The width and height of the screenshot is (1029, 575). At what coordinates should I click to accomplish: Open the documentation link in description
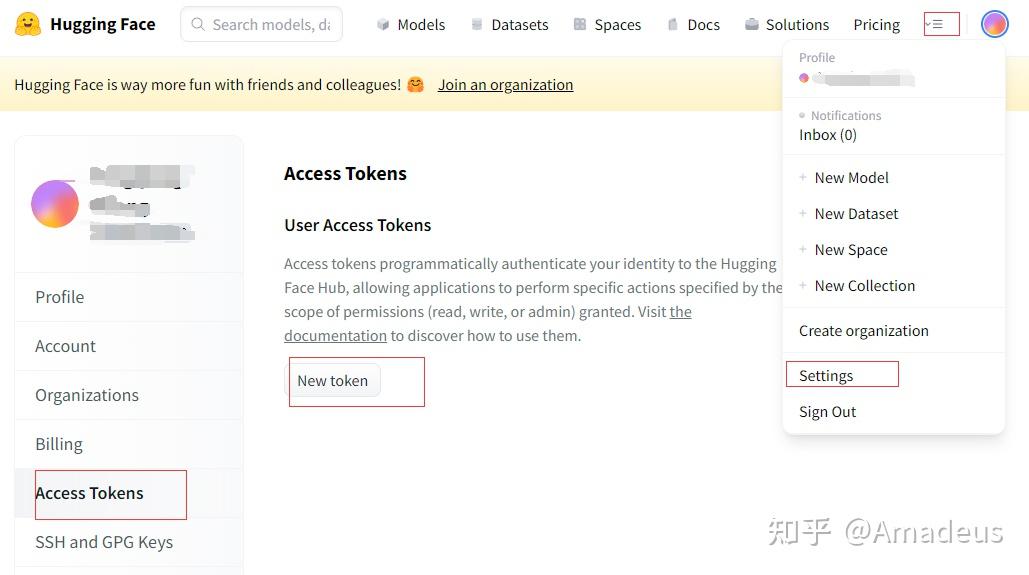tap(335, 336)
